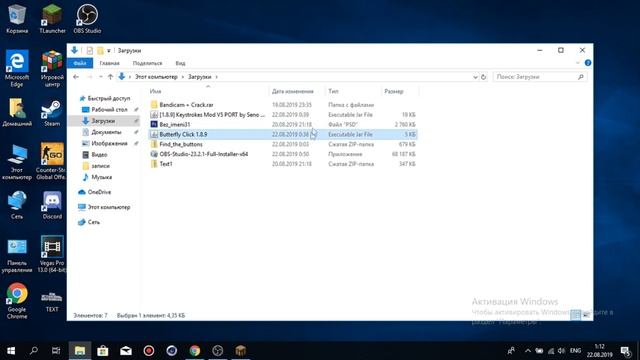Expand the address bar history dropdown
Screen dimensions: 640x360
pyautogui.click(x=475, y=77)
